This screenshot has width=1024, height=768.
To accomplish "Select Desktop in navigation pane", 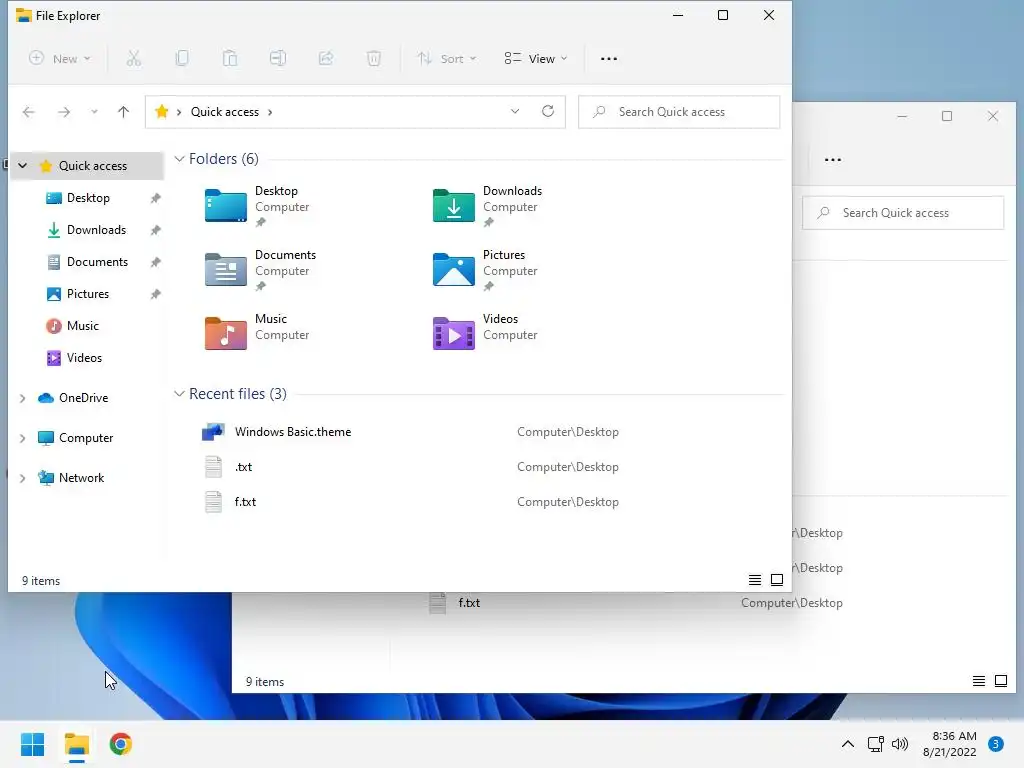I will pos(88,198).
